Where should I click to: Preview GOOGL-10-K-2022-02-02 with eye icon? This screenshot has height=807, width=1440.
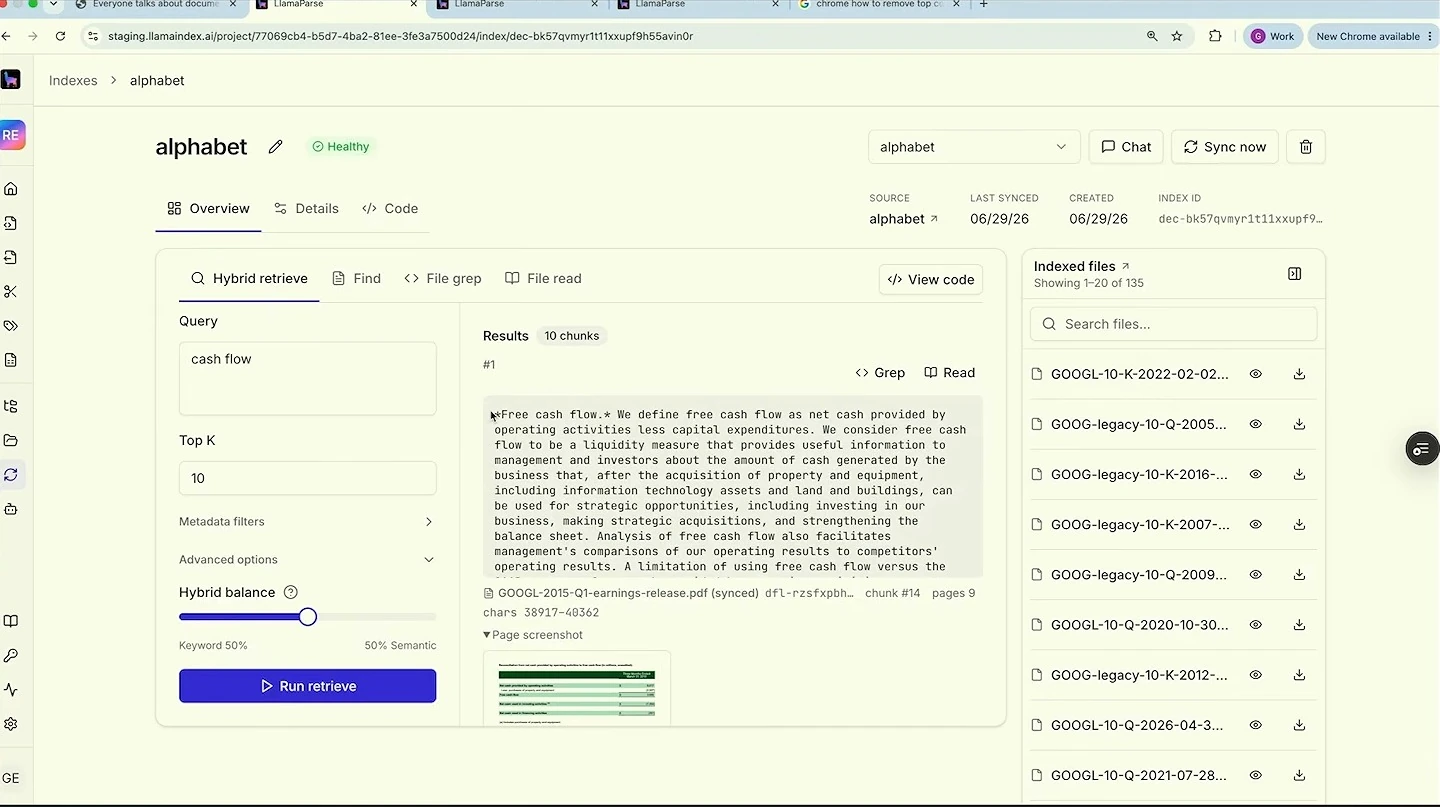1255,374
